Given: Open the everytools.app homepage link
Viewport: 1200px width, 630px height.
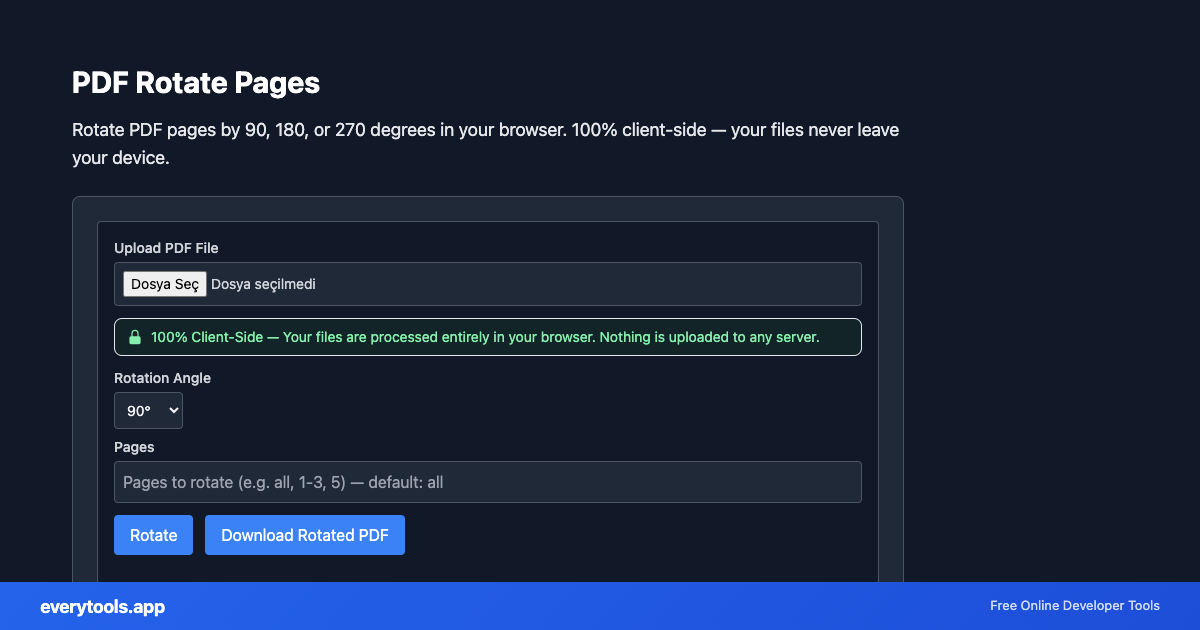Looking at the screenshot, I should (102, 606).
